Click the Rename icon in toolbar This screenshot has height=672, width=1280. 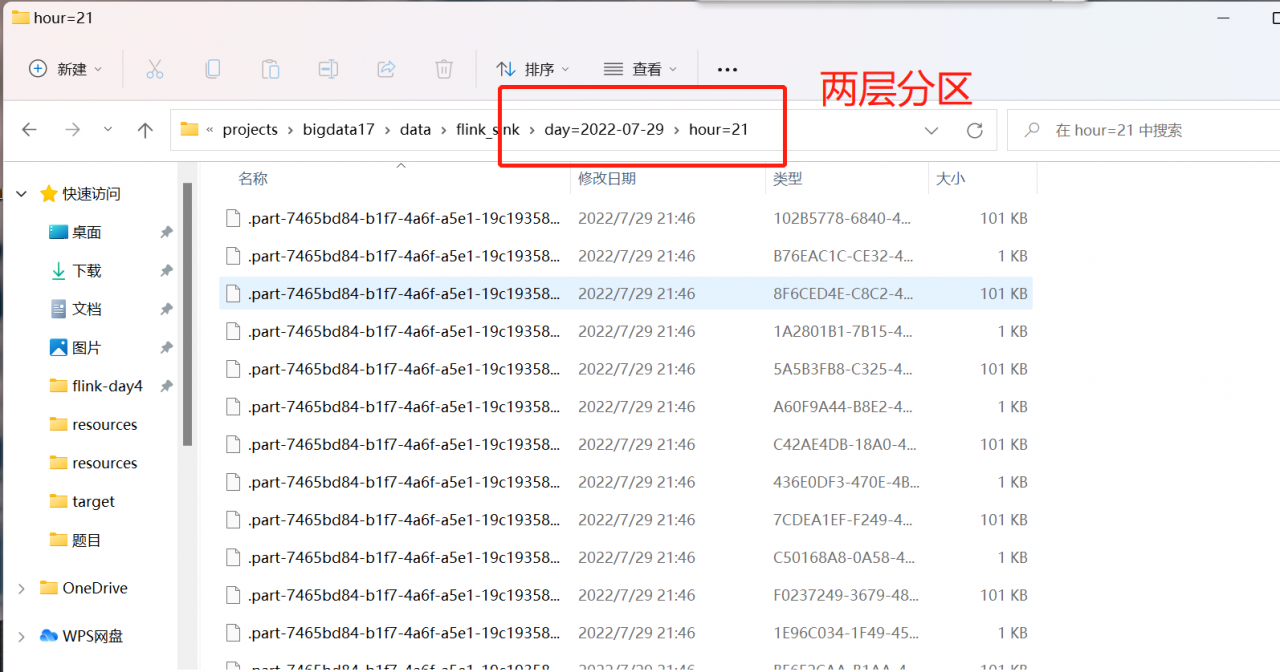[328, 69]
